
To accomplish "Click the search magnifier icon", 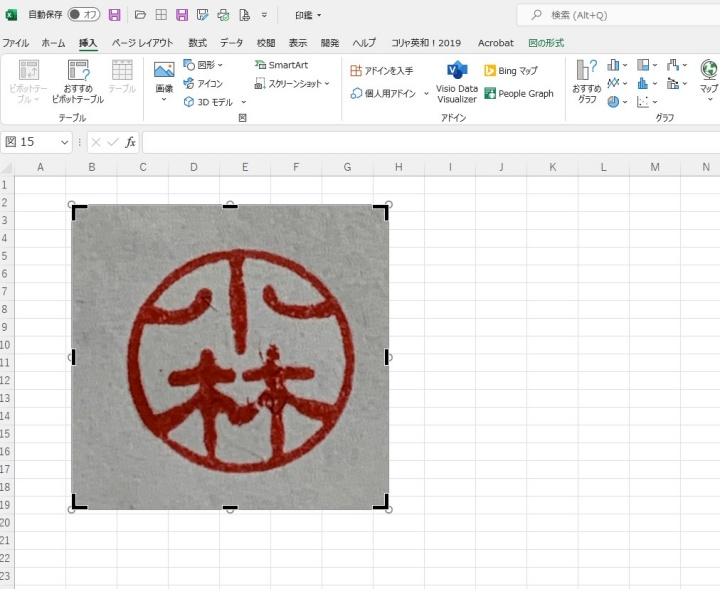I will coord(536,15).
